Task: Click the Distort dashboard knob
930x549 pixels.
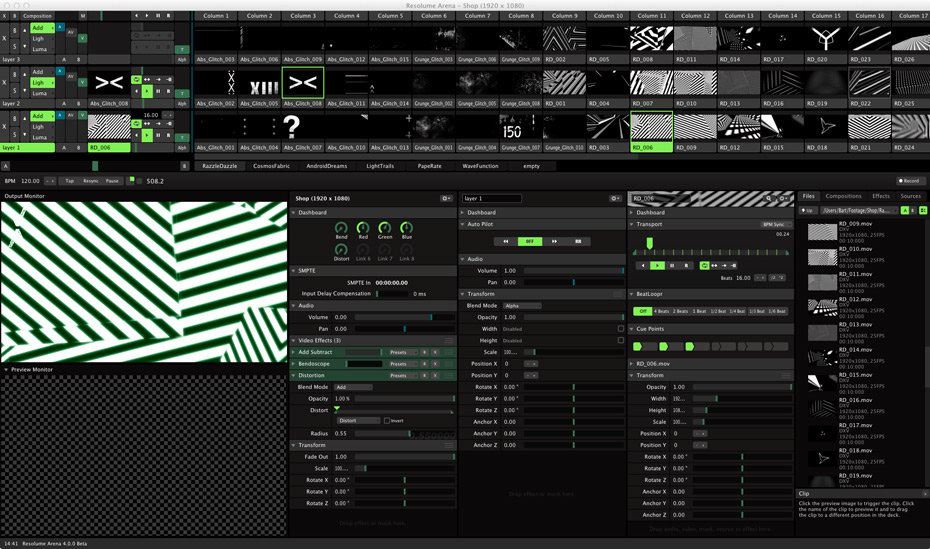Action: tap(342, 250)
